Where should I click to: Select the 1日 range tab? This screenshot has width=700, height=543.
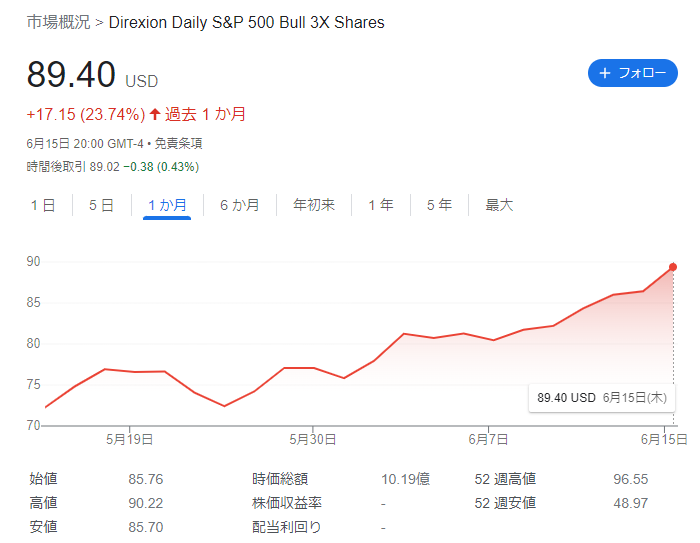pos(43,205)
